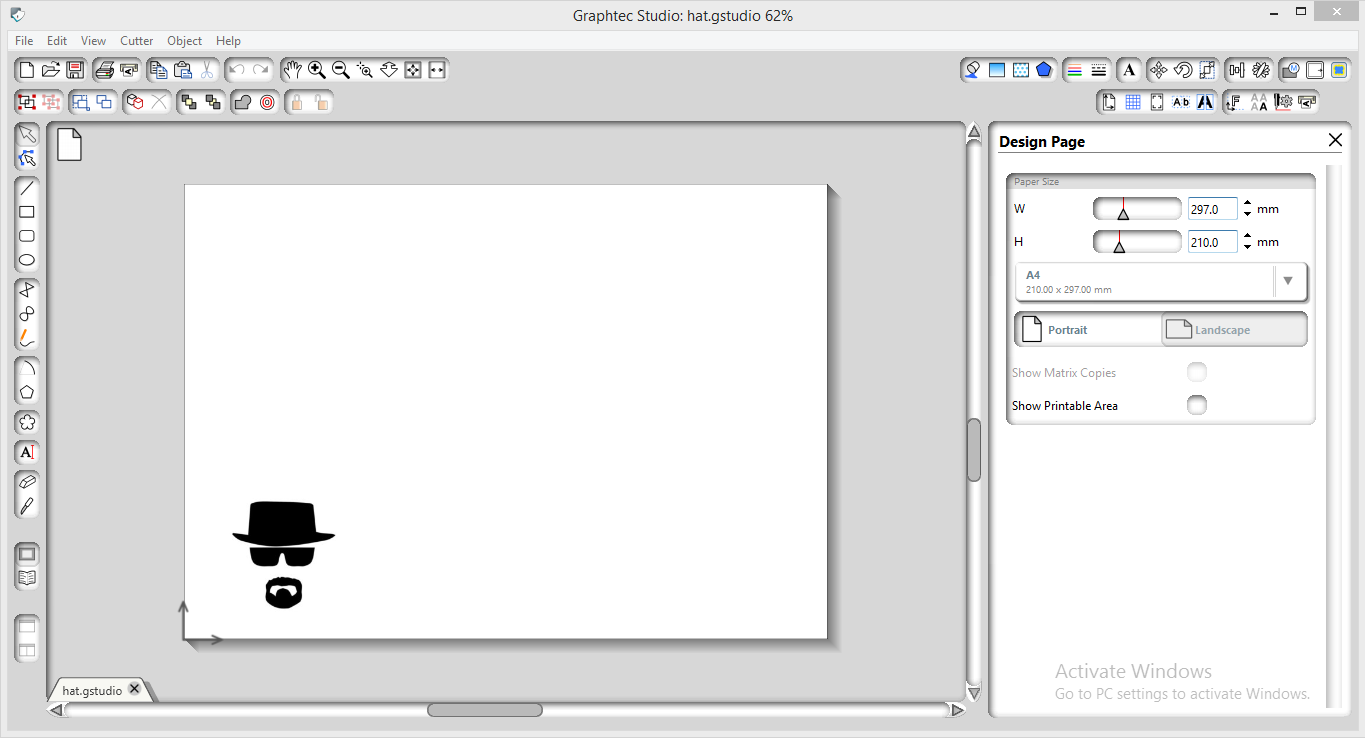The height and width of the screenshot is (738, 1365).
Task: Open the Cut Settings blade gear icon
Action: point(1284,102)
